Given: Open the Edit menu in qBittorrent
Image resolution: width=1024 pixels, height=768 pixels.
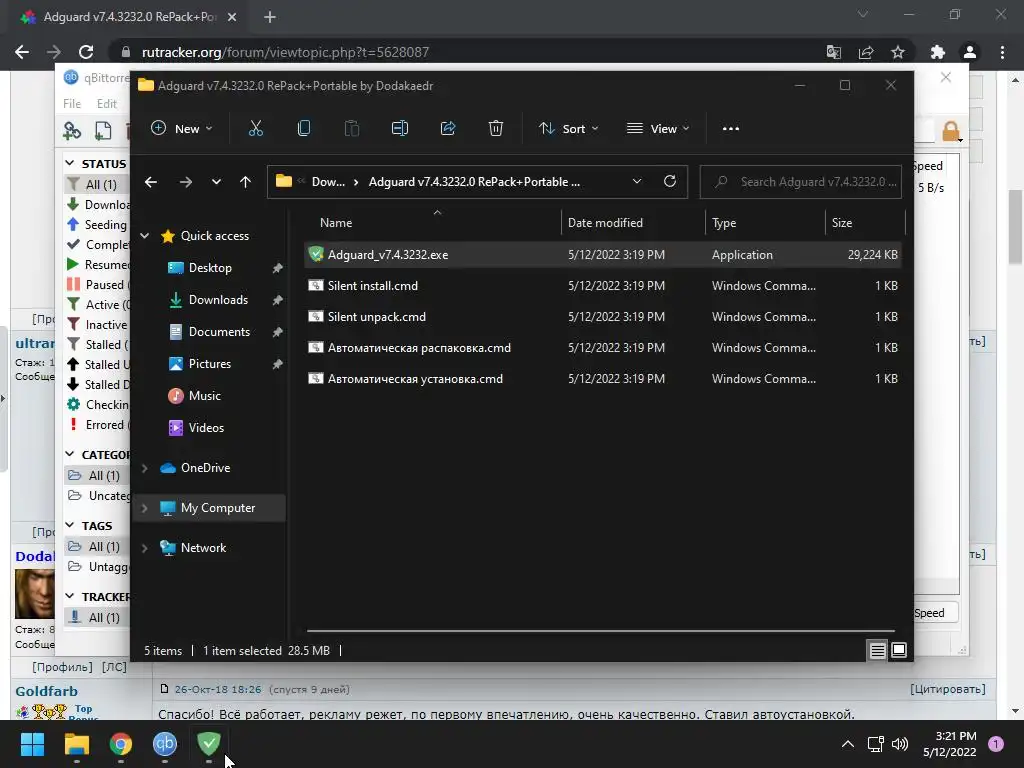Looking at the screenshot, I should coord(106,104).
